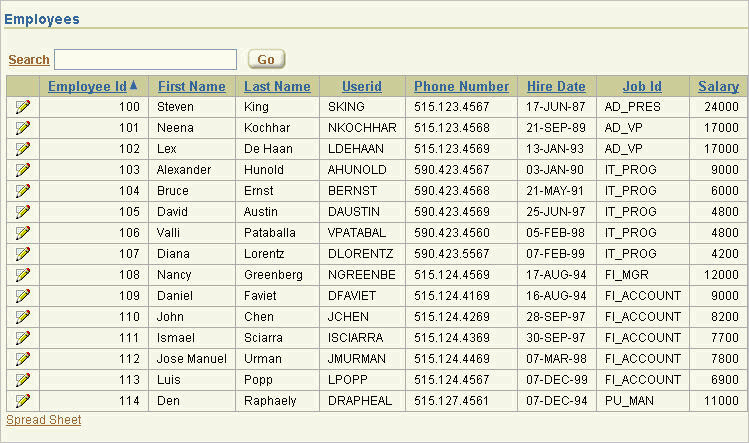This screenshot has height=443, width=749.
Task: Edit the Luis Popp row
Action: (22, 380)
